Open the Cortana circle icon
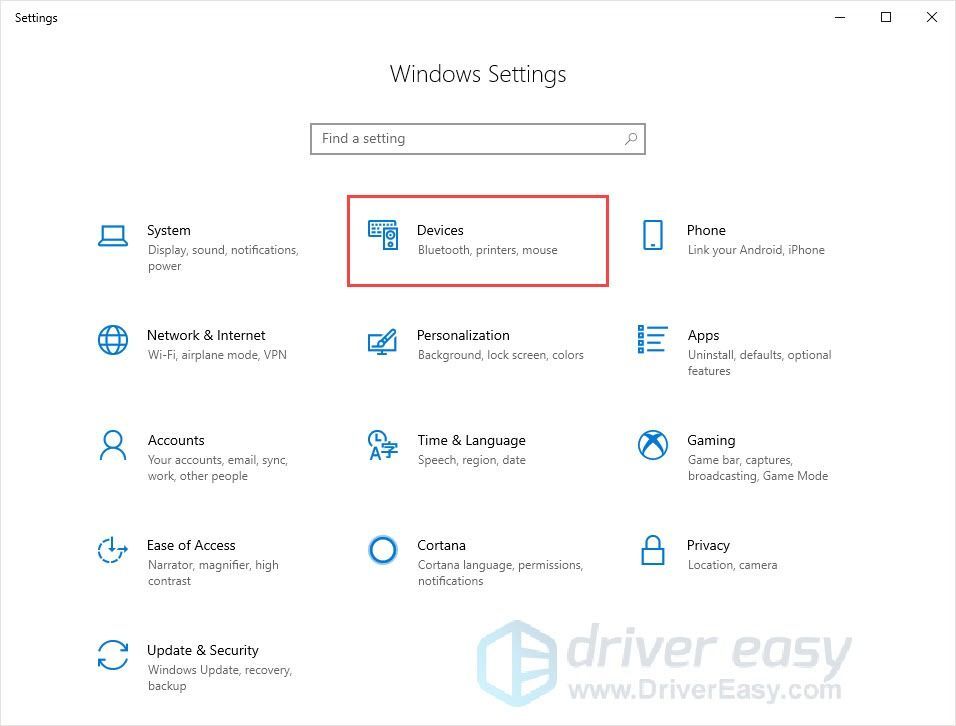Viewport: 956px width, 726px height. [x=383, y=550]
